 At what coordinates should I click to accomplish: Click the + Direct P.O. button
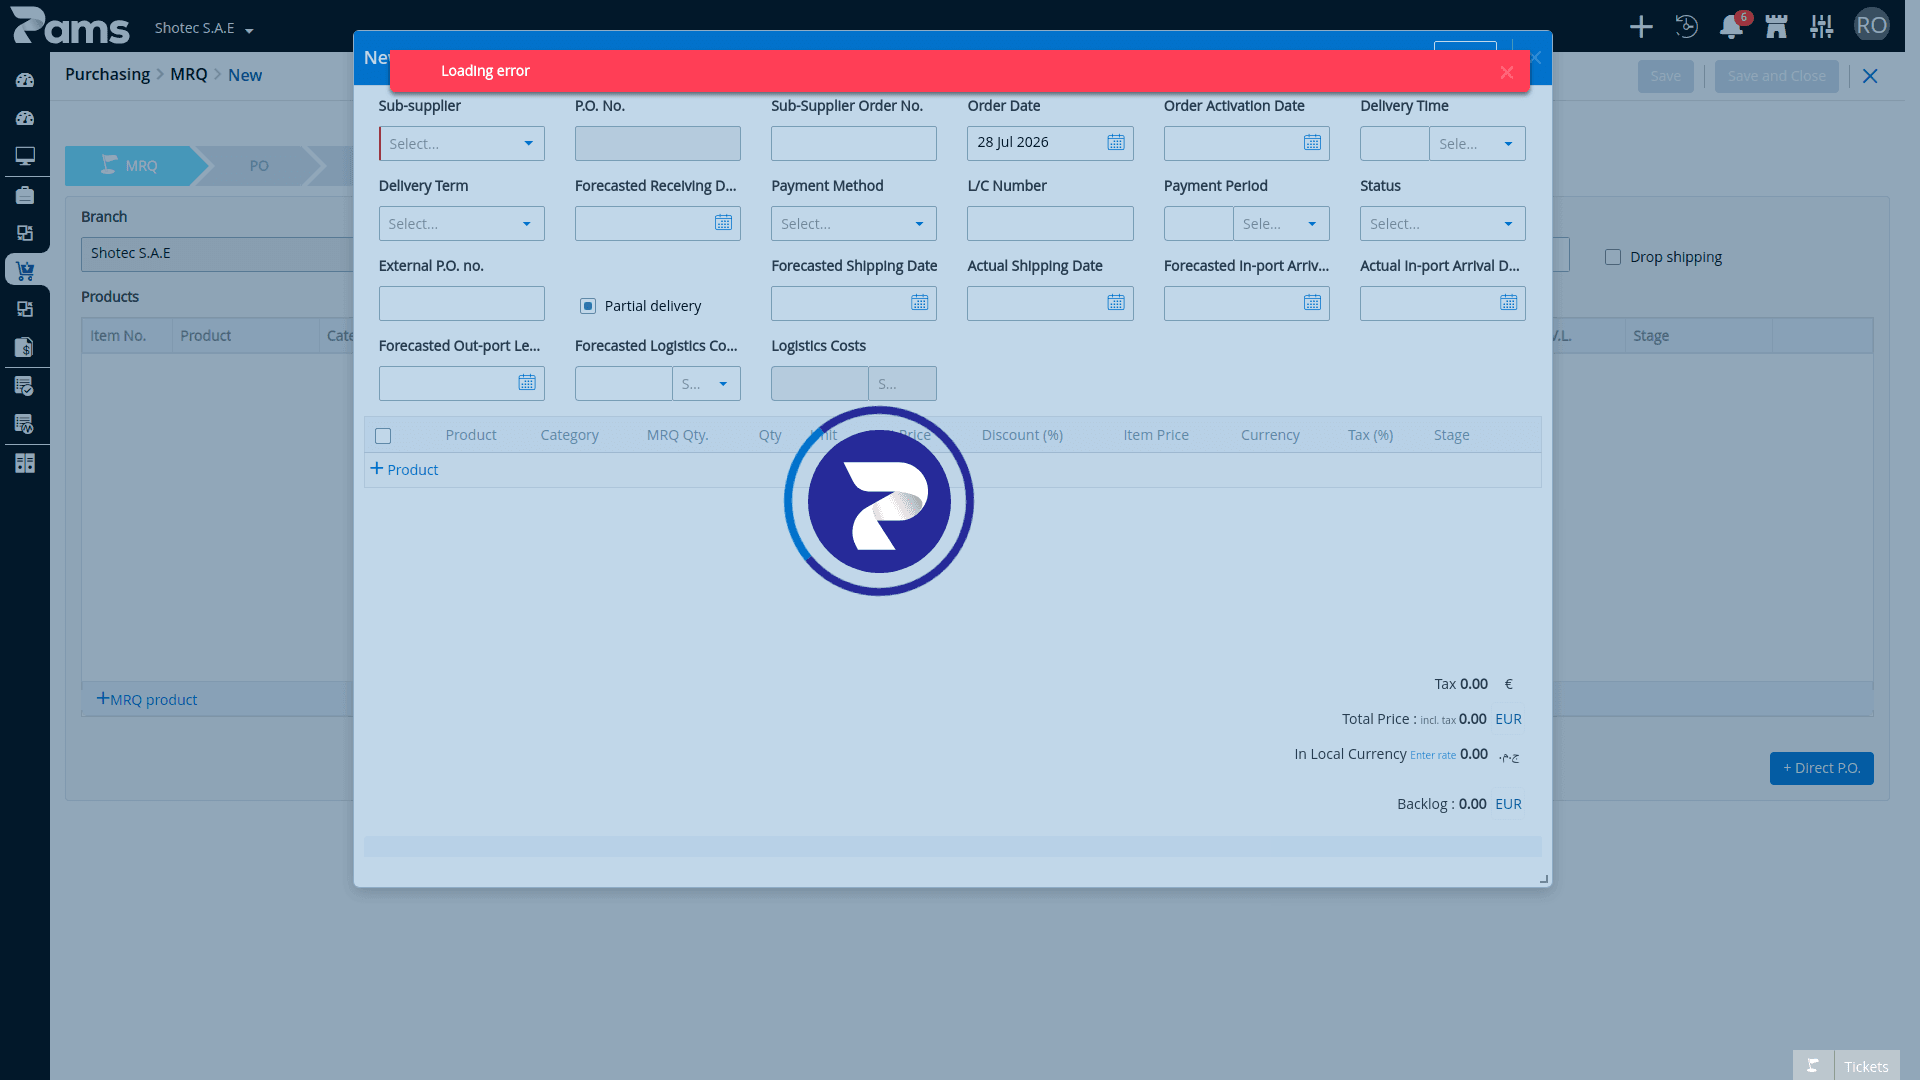tap(1821, 768)
